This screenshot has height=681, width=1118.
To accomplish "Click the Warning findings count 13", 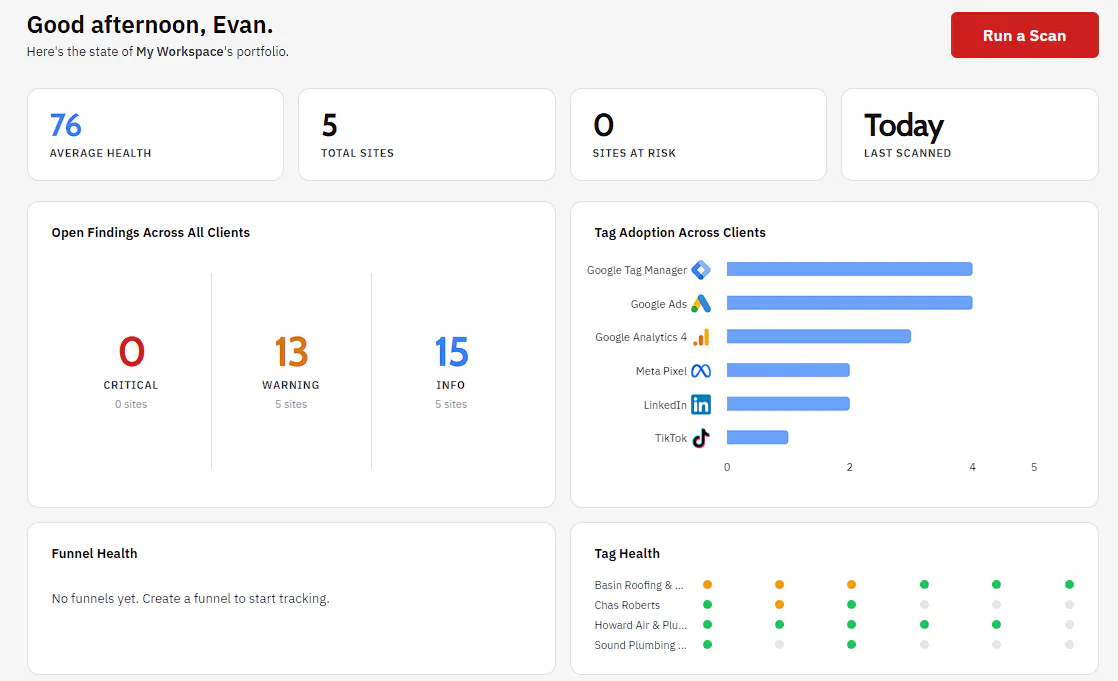I will point(291,352).
